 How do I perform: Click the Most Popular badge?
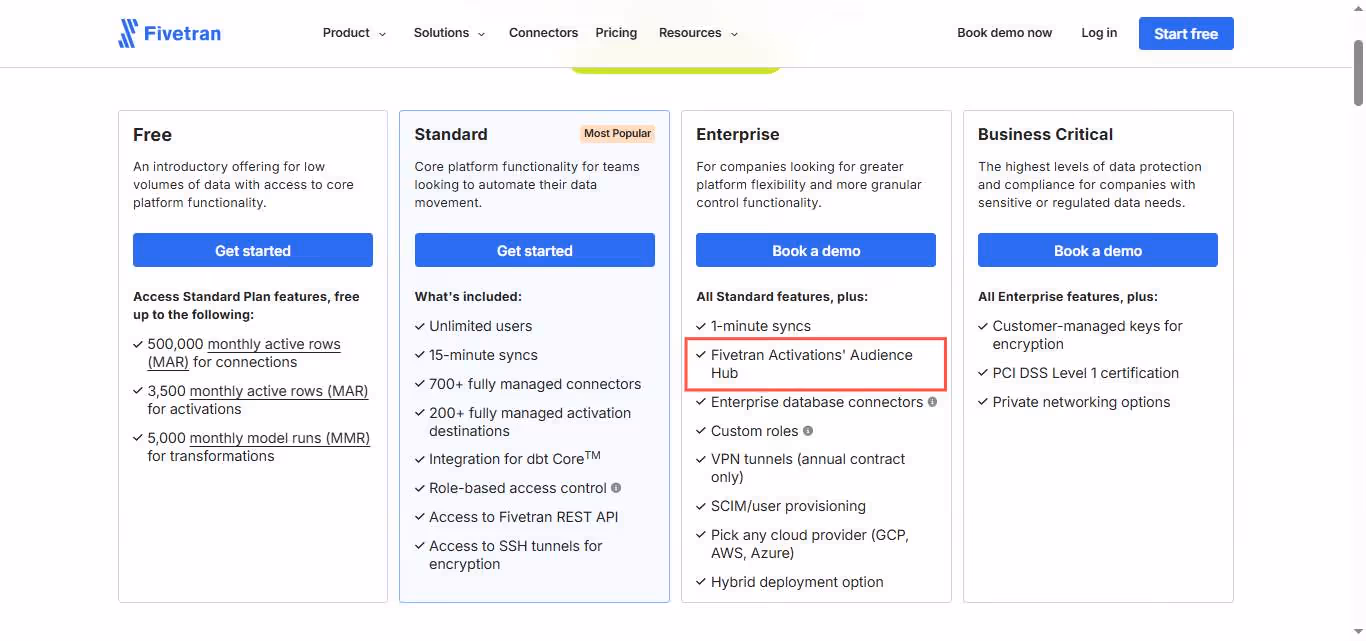(618, 133)
